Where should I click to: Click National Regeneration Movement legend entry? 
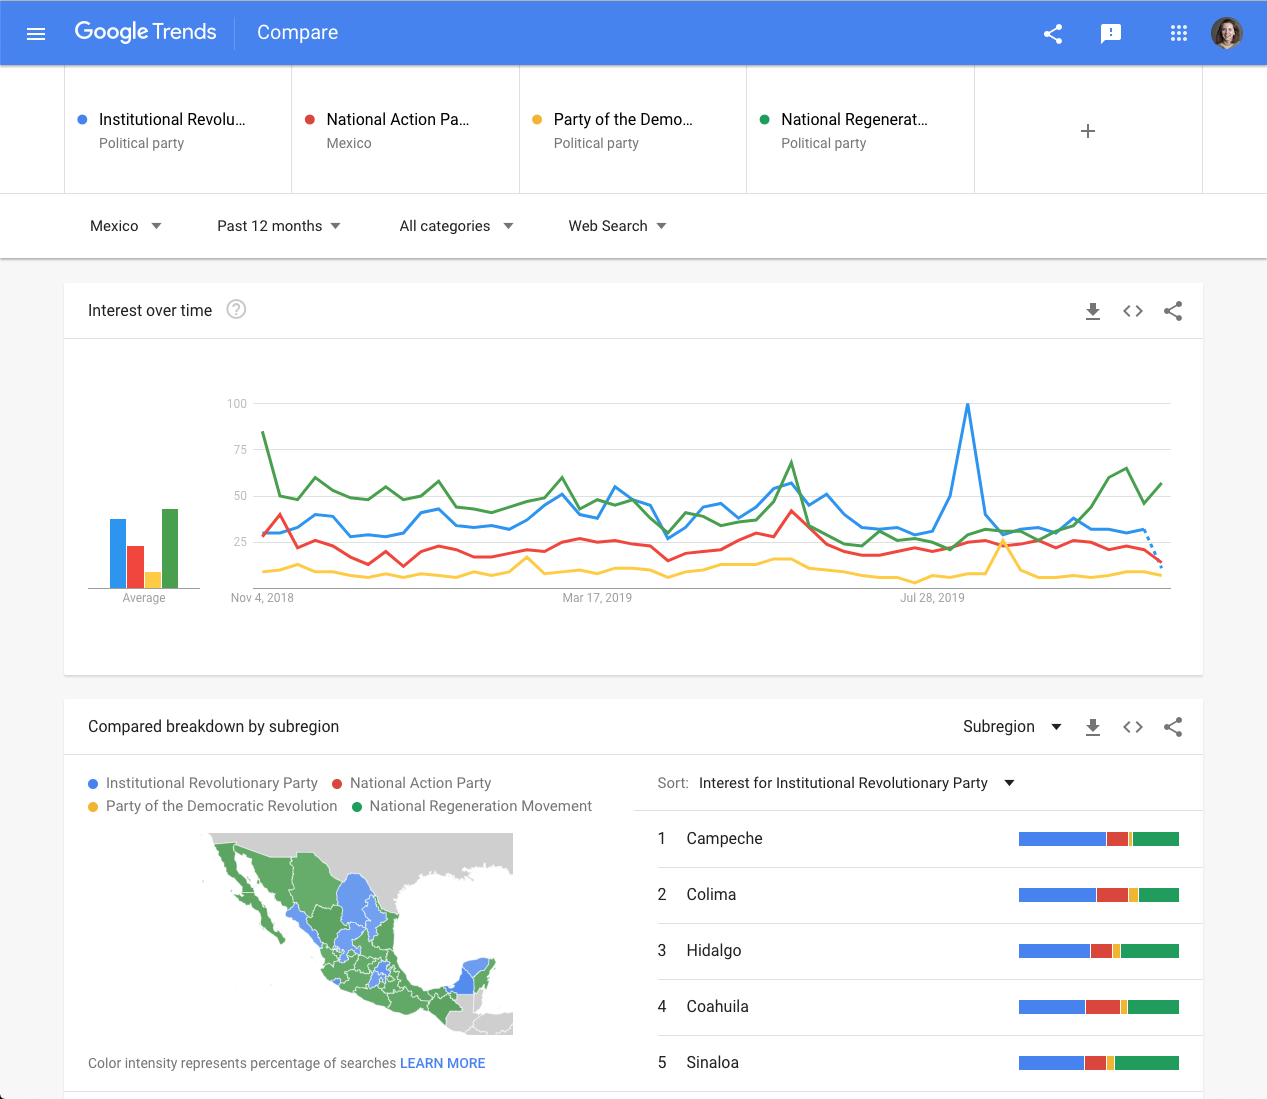click(x=472, y=806)
